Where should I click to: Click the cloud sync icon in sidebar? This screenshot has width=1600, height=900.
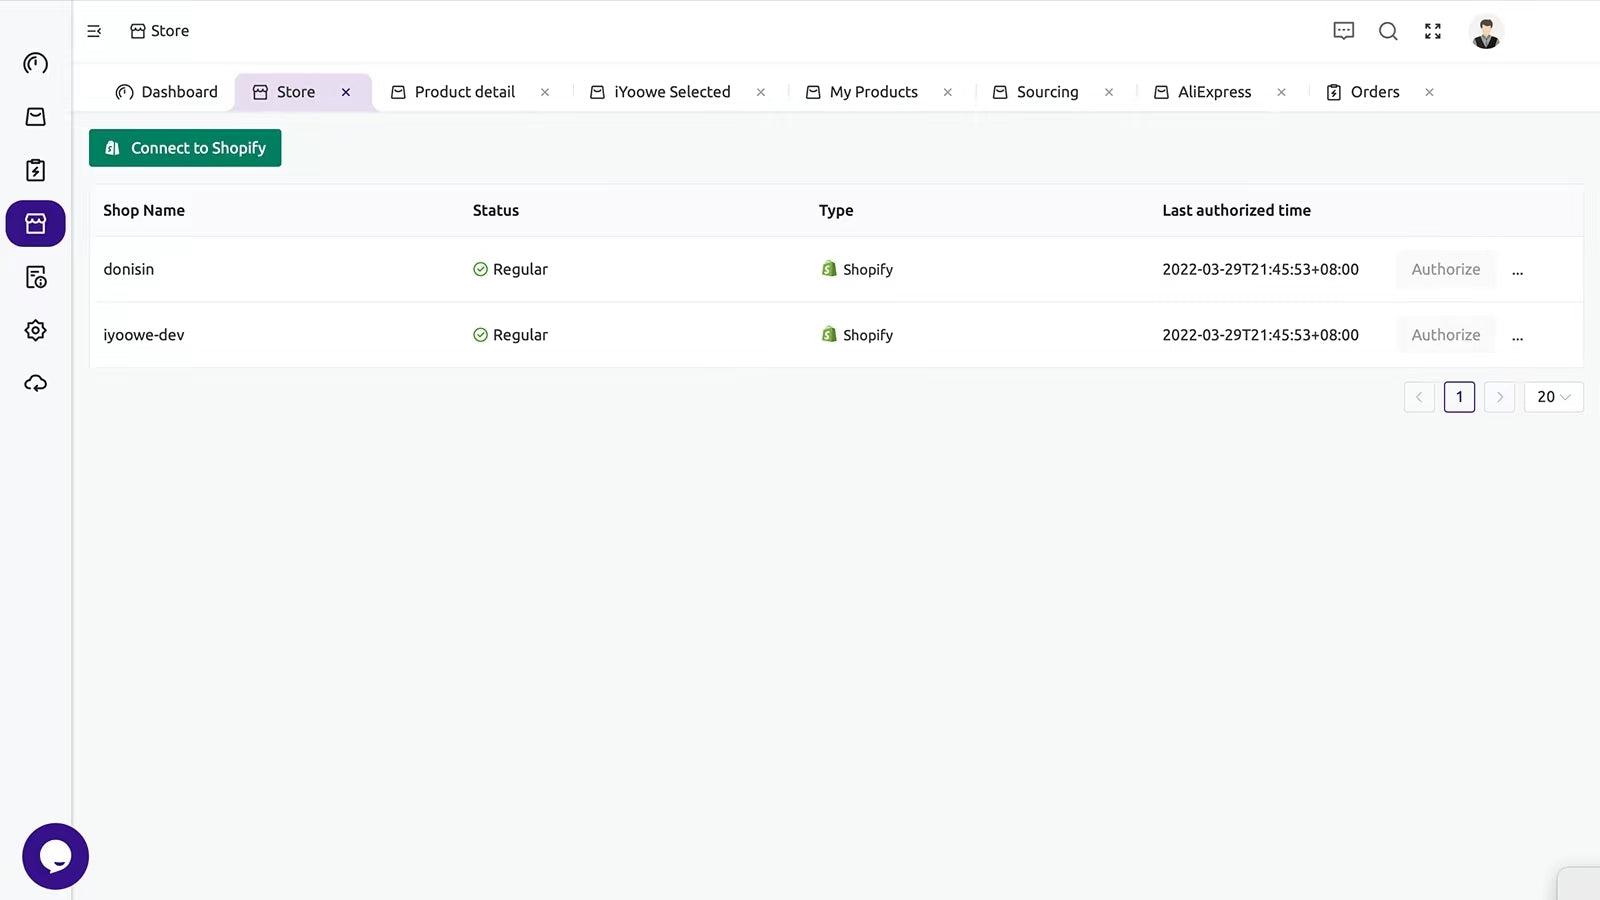click(35, 383)
